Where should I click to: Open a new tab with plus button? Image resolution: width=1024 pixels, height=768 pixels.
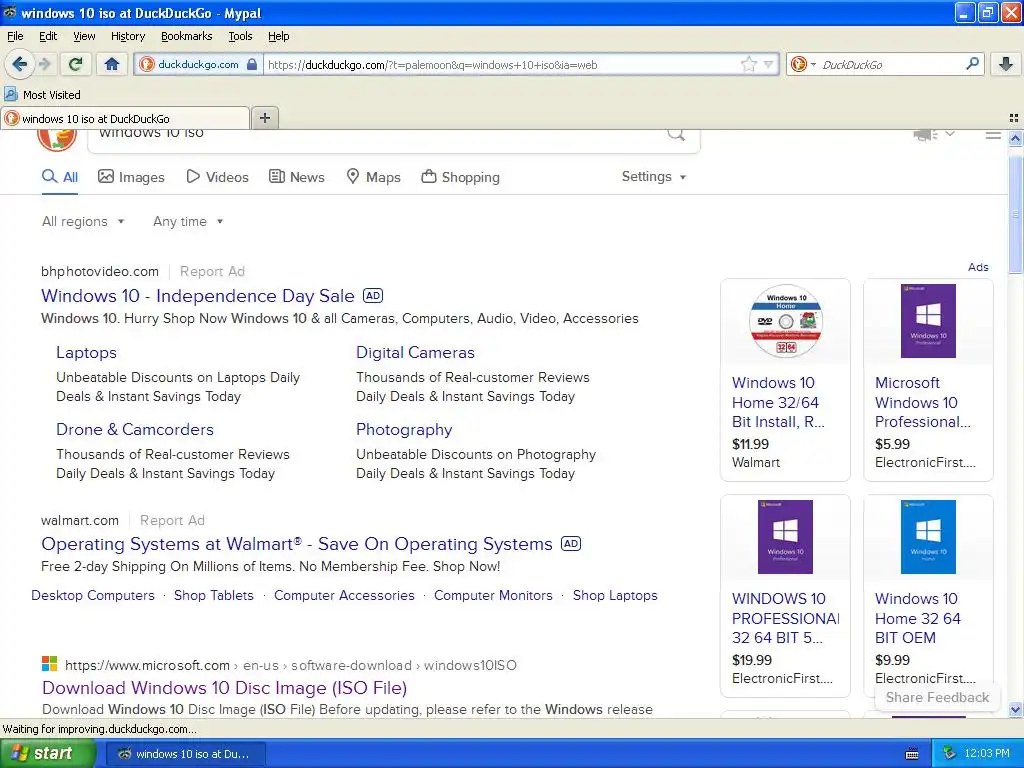(264, 118)
